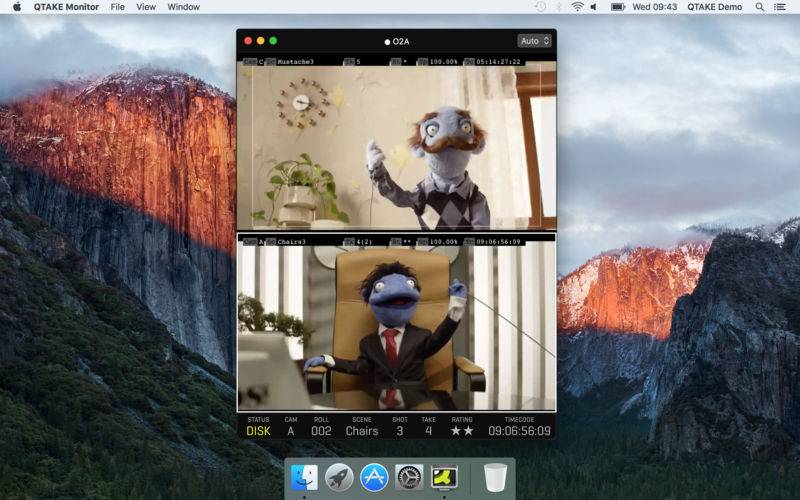Open Spotlight search

point(760,7)
